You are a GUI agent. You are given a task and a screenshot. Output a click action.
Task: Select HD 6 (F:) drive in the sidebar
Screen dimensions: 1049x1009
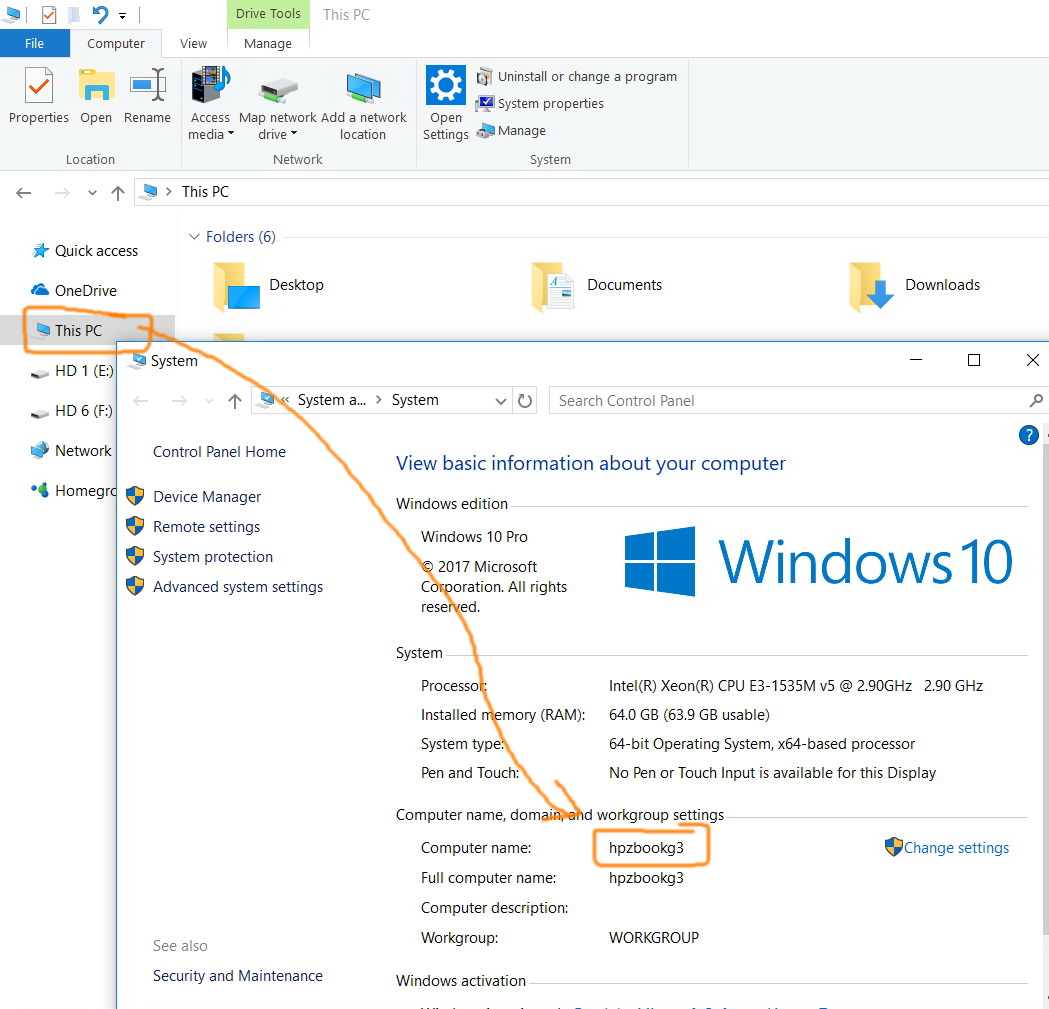(x=73, y=411)
